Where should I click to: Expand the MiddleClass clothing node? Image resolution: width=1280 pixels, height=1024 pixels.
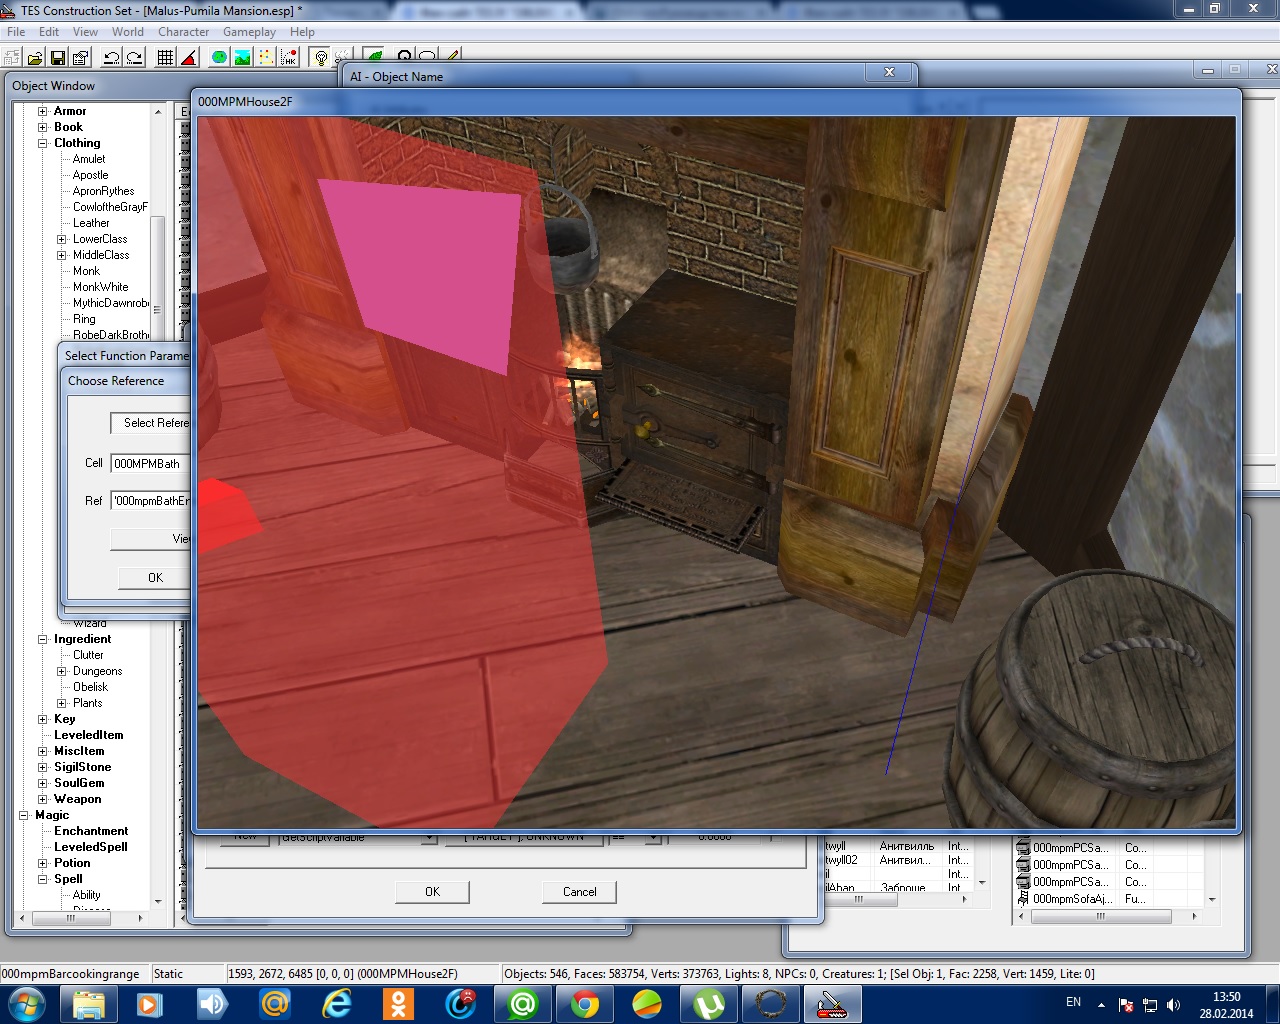62,255
